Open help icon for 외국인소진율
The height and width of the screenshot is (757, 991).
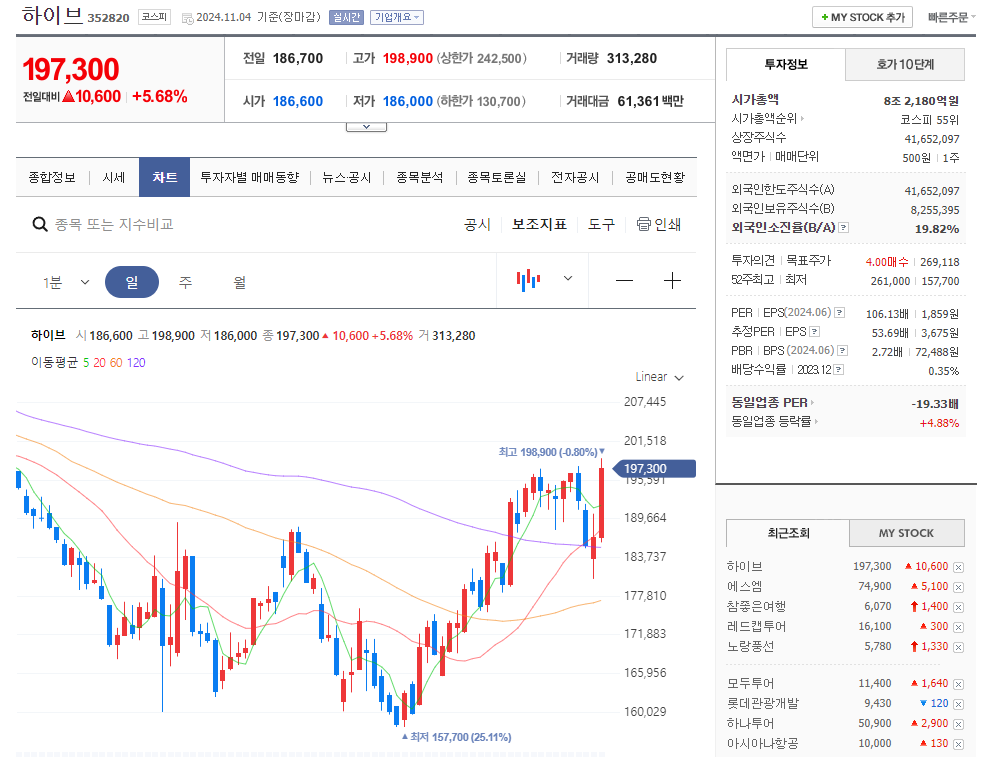[x=844, y=227]
